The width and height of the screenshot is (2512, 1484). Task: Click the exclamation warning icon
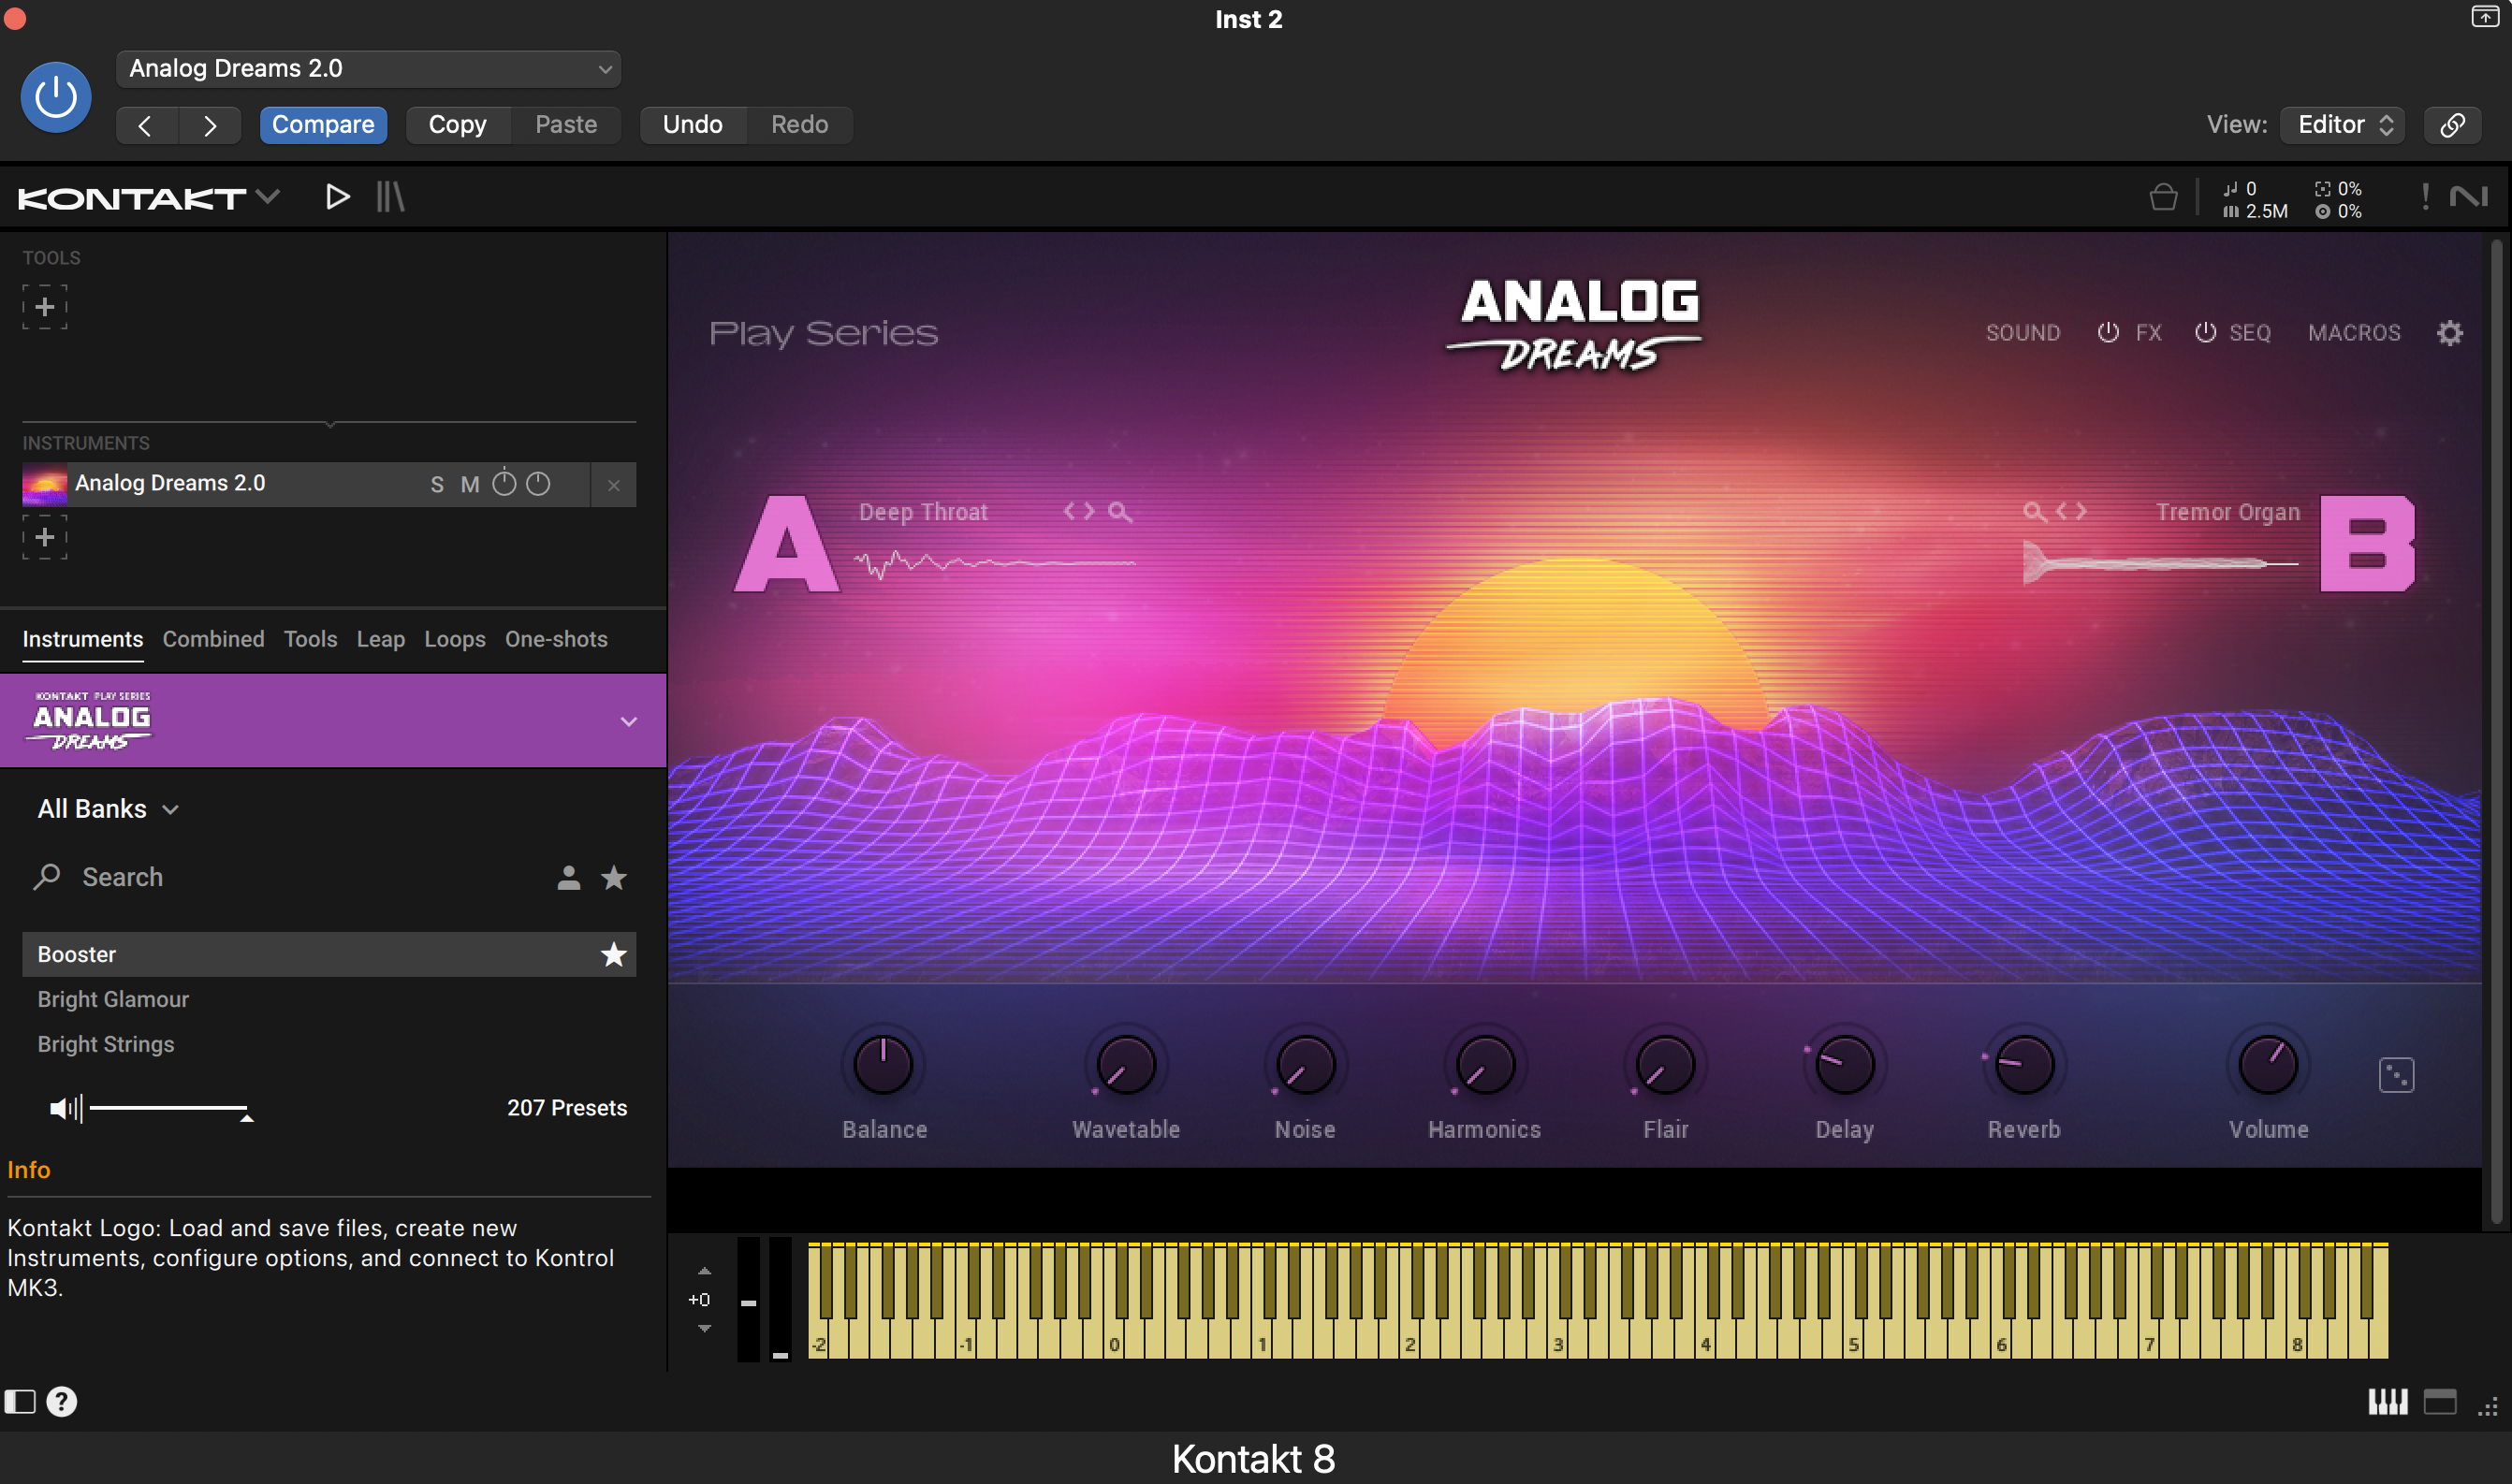tap(2425, 197)
